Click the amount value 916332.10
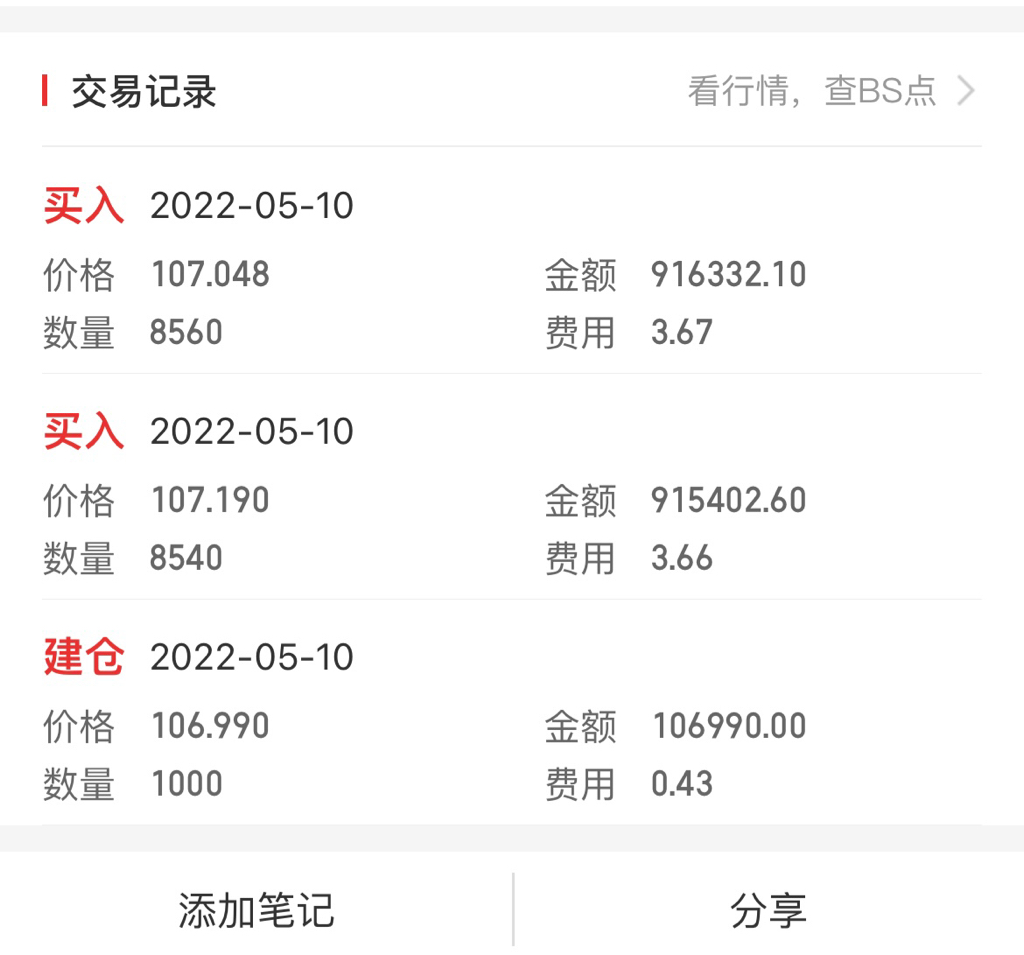 (x=728, y=274)
